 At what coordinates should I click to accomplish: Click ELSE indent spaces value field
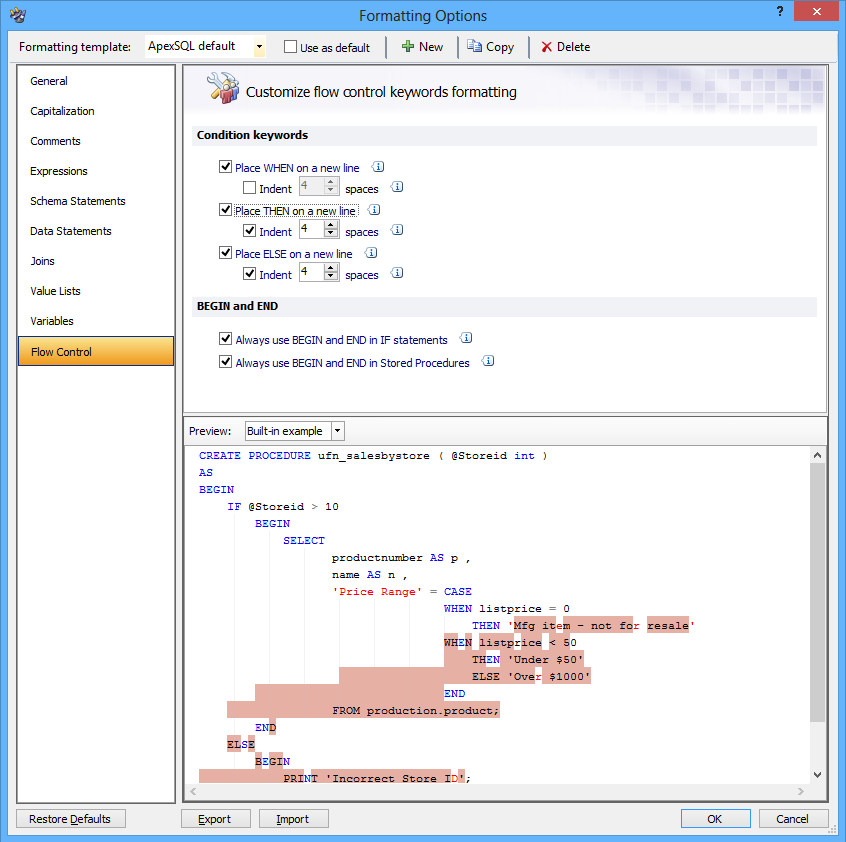click(312, 272)
